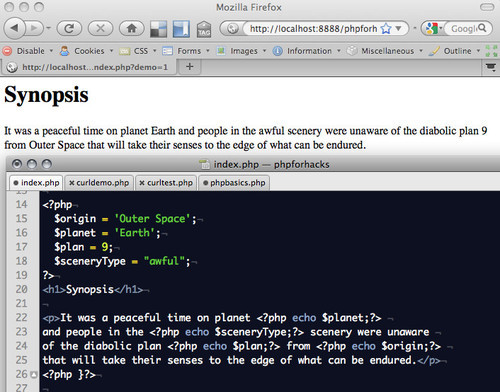This screenshot has height=392, width=500.
Task: Click the 'Outer Space' string on line 15
Action: tap(152, 219)
